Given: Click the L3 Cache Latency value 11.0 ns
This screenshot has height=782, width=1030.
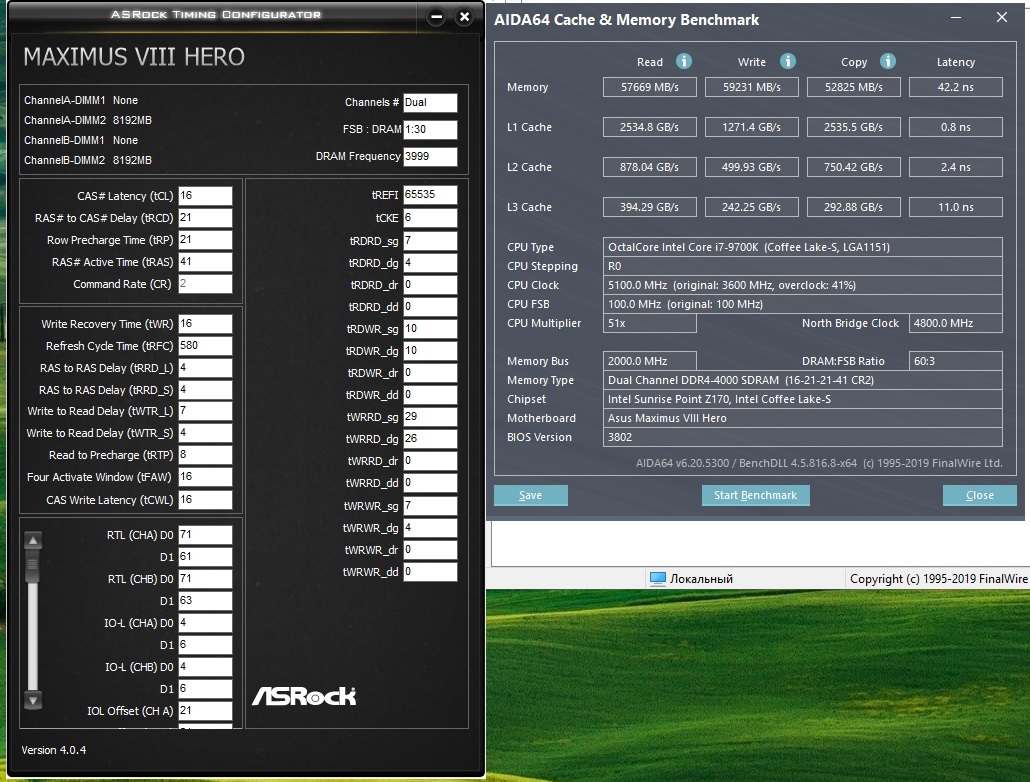Looking at the screenshot, I should [x=956, y=207].
